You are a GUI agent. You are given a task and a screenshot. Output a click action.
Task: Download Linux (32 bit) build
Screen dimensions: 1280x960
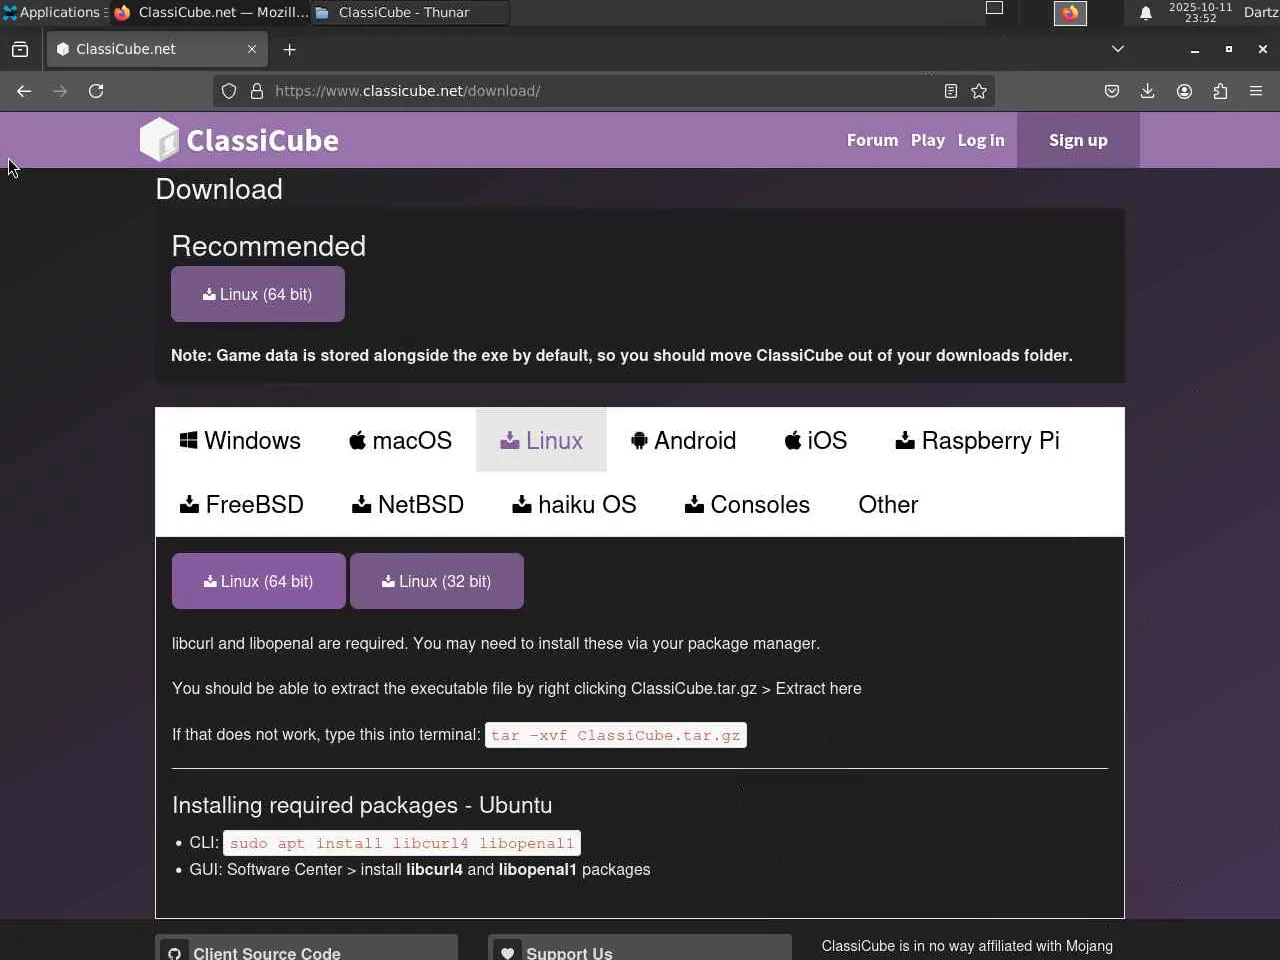click(x=437, y=581)
